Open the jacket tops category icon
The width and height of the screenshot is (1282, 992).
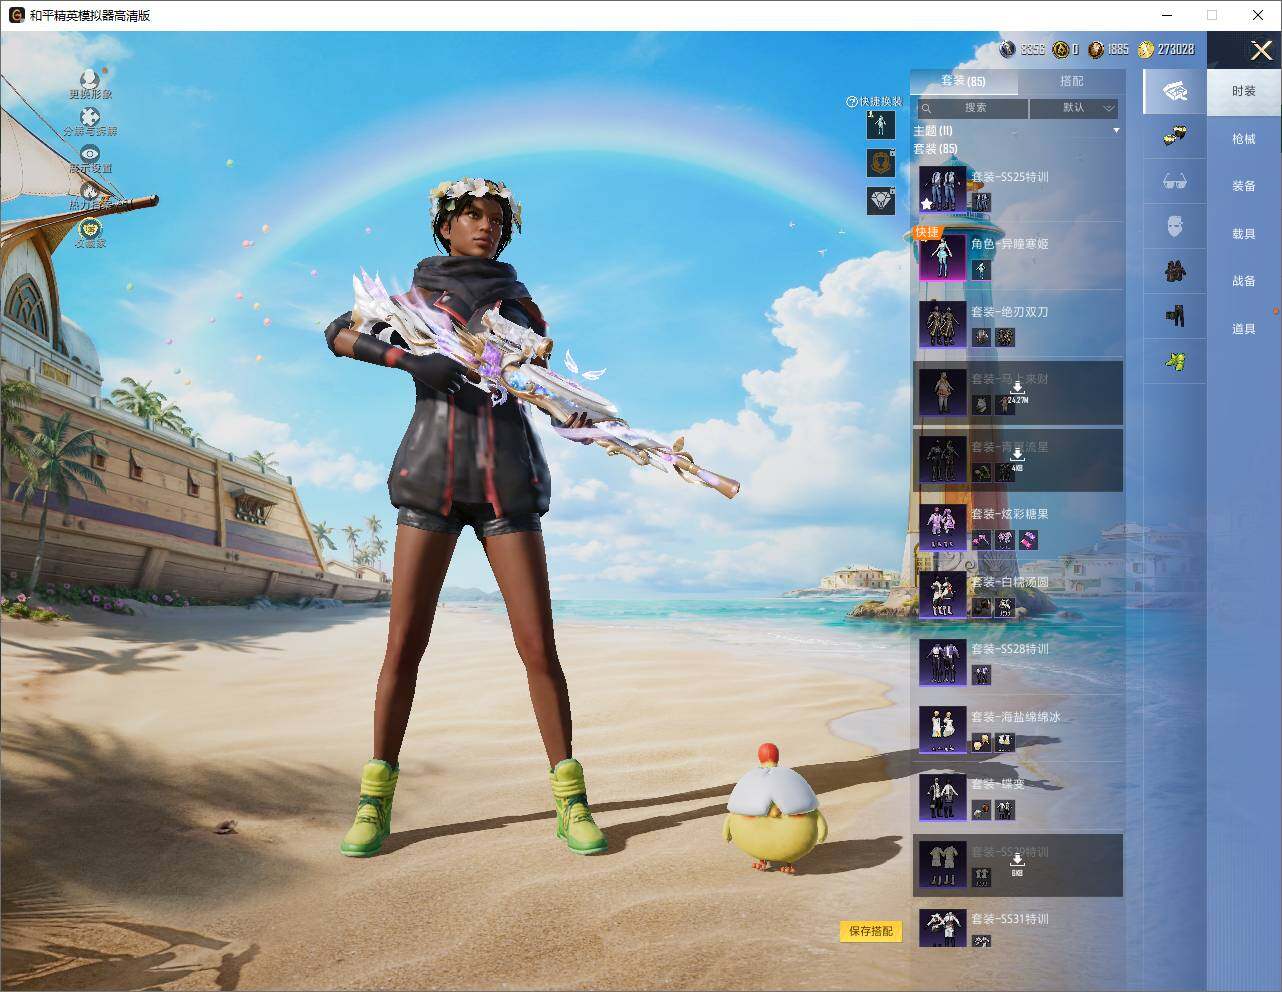[1175, 271]
